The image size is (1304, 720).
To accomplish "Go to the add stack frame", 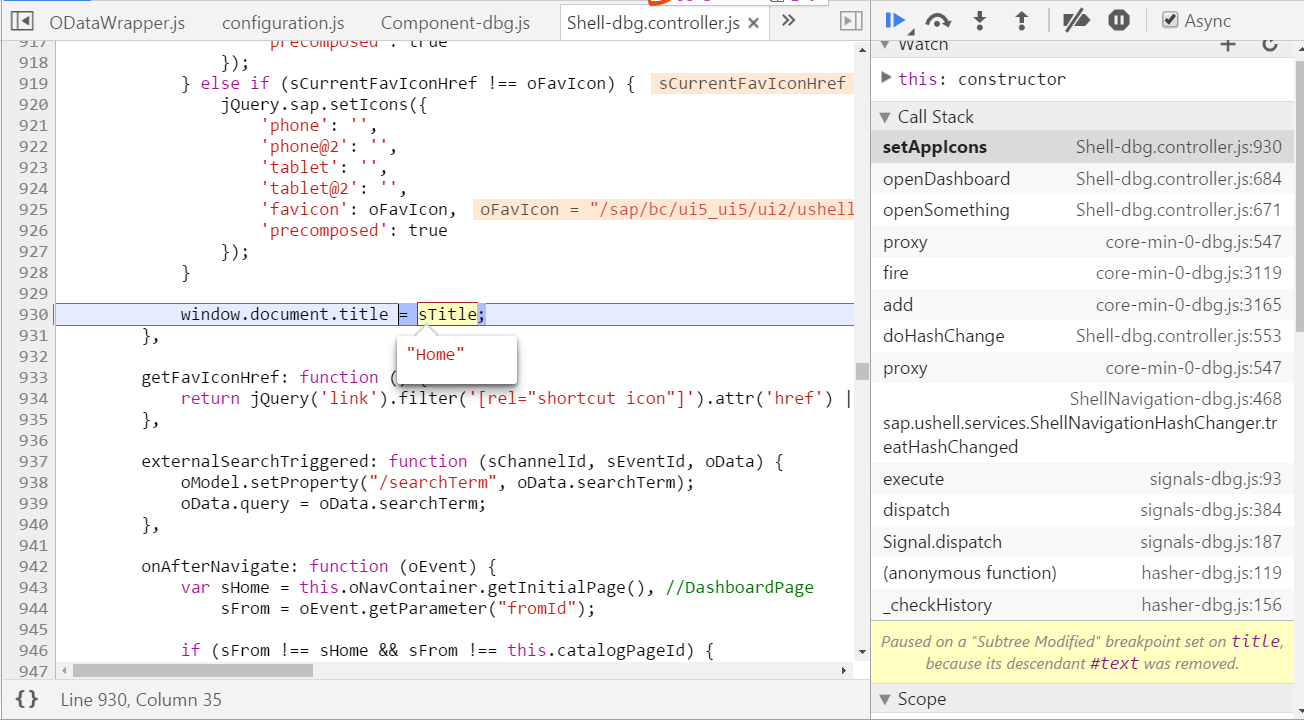I will click(x=1082, y=305).
